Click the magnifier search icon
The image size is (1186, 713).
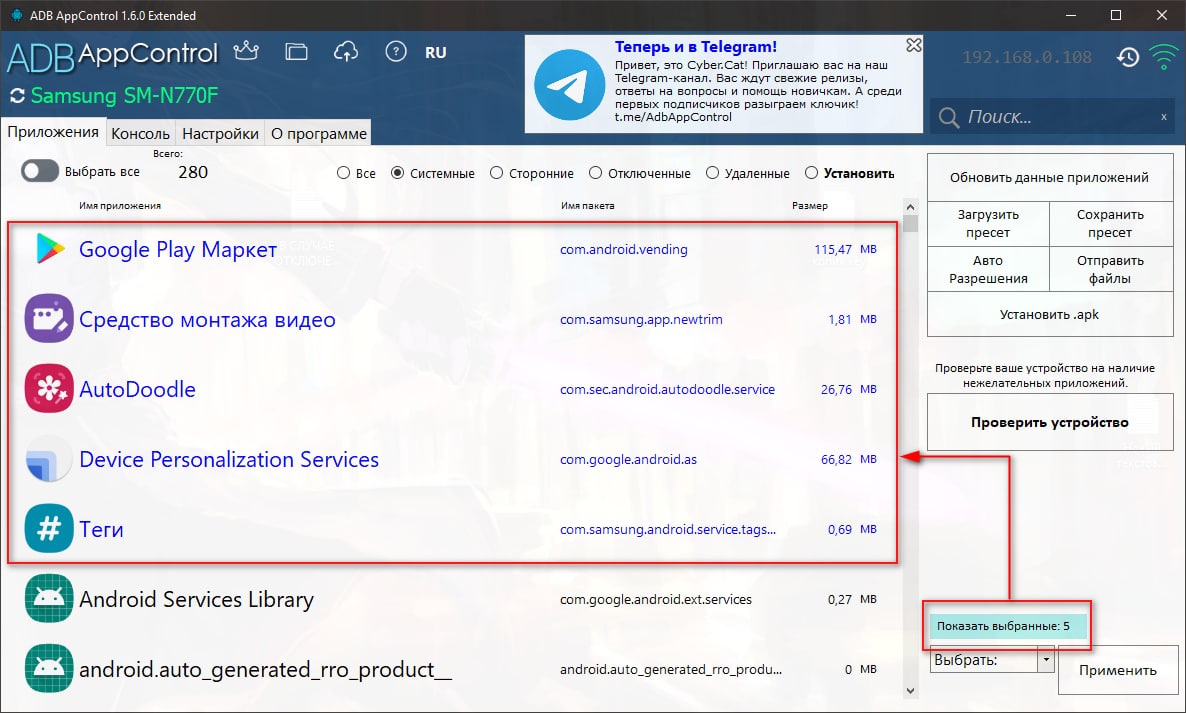point(948,117)
